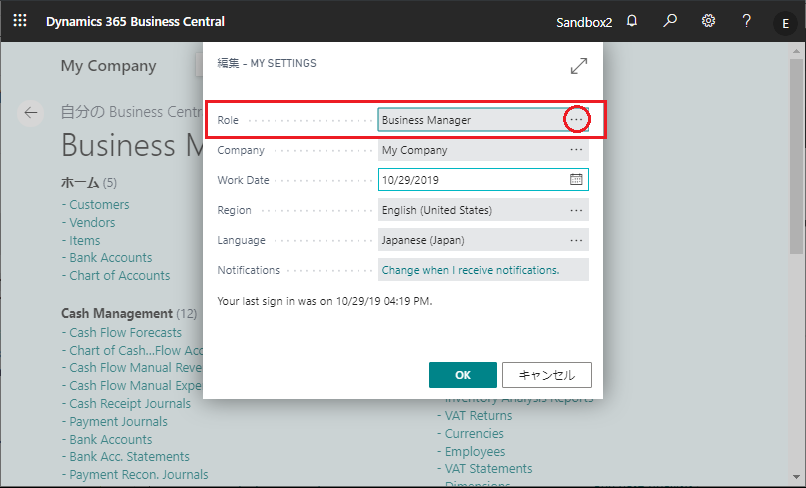Open the VAT Statements link
806x488 pixels.
click(x=488, y=468)
